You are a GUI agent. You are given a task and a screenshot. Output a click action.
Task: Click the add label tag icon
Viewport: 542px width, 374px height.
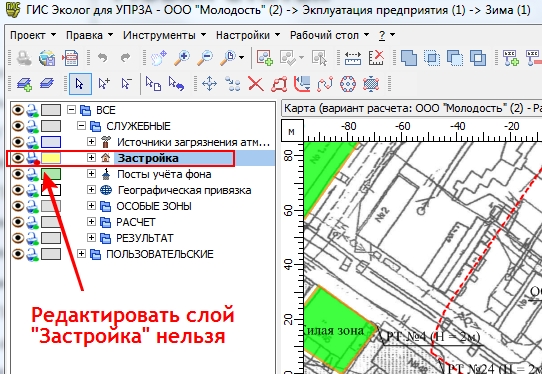pos(511,58)
